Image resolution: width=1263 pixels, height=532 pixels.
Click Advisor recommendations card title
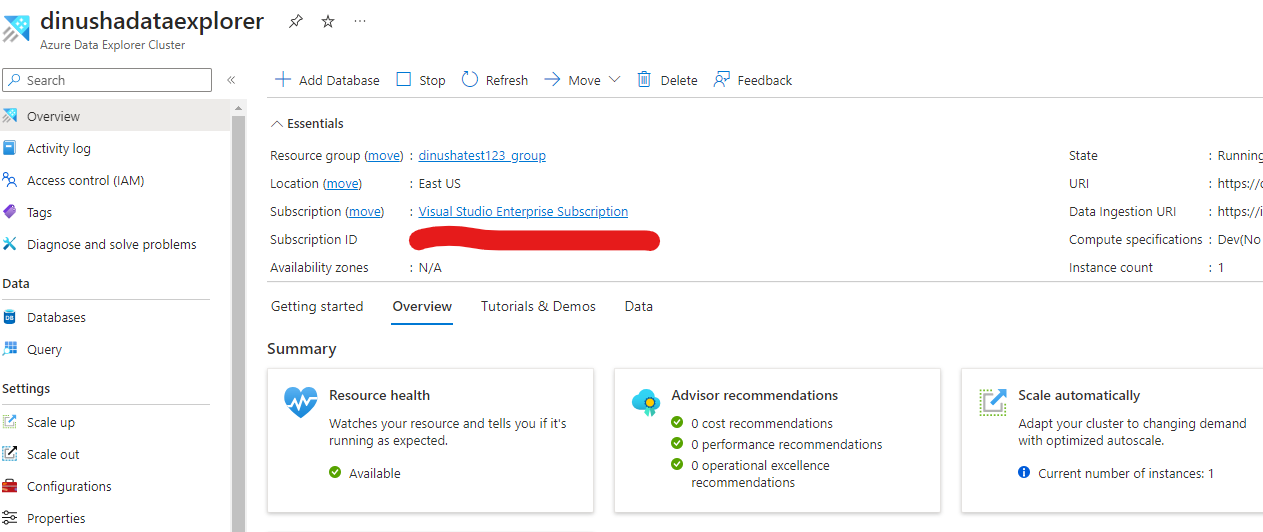[755, 395]
